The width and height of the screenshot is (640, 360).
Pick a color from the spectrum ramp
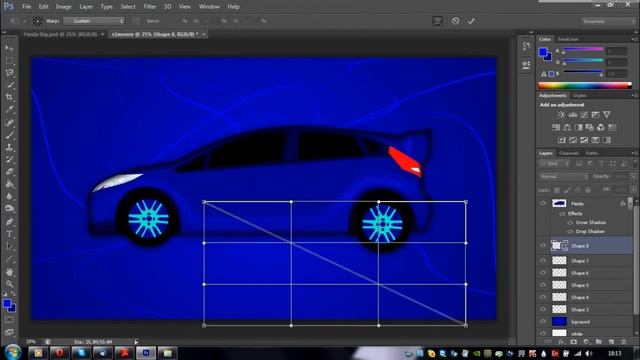tap(585, 85)
